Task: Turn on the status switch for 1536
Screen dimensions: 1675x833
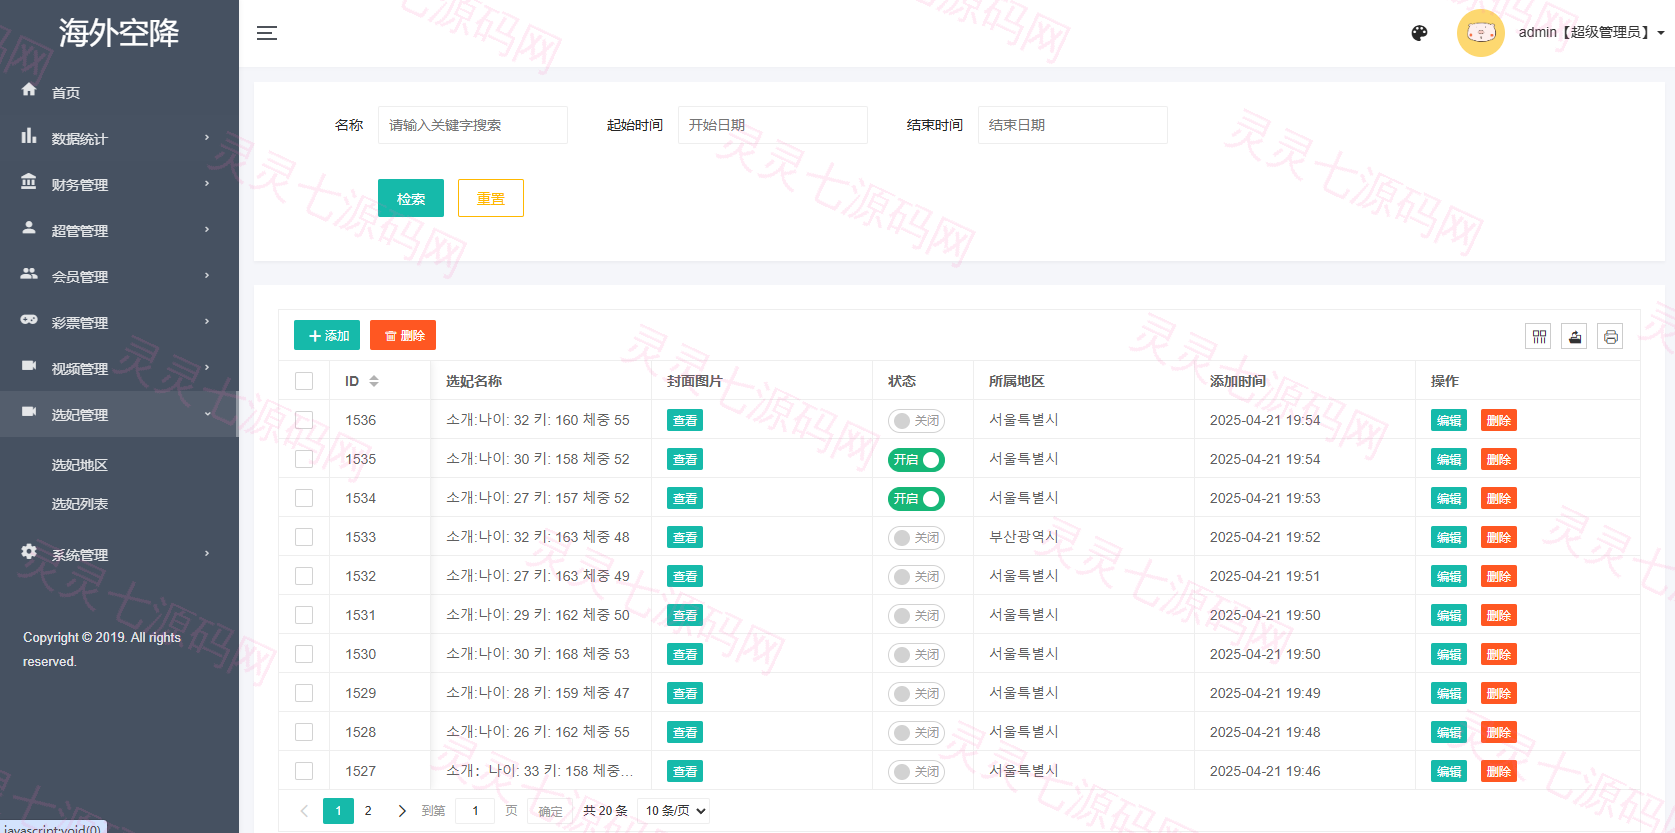Action: [x=916, y=421]
